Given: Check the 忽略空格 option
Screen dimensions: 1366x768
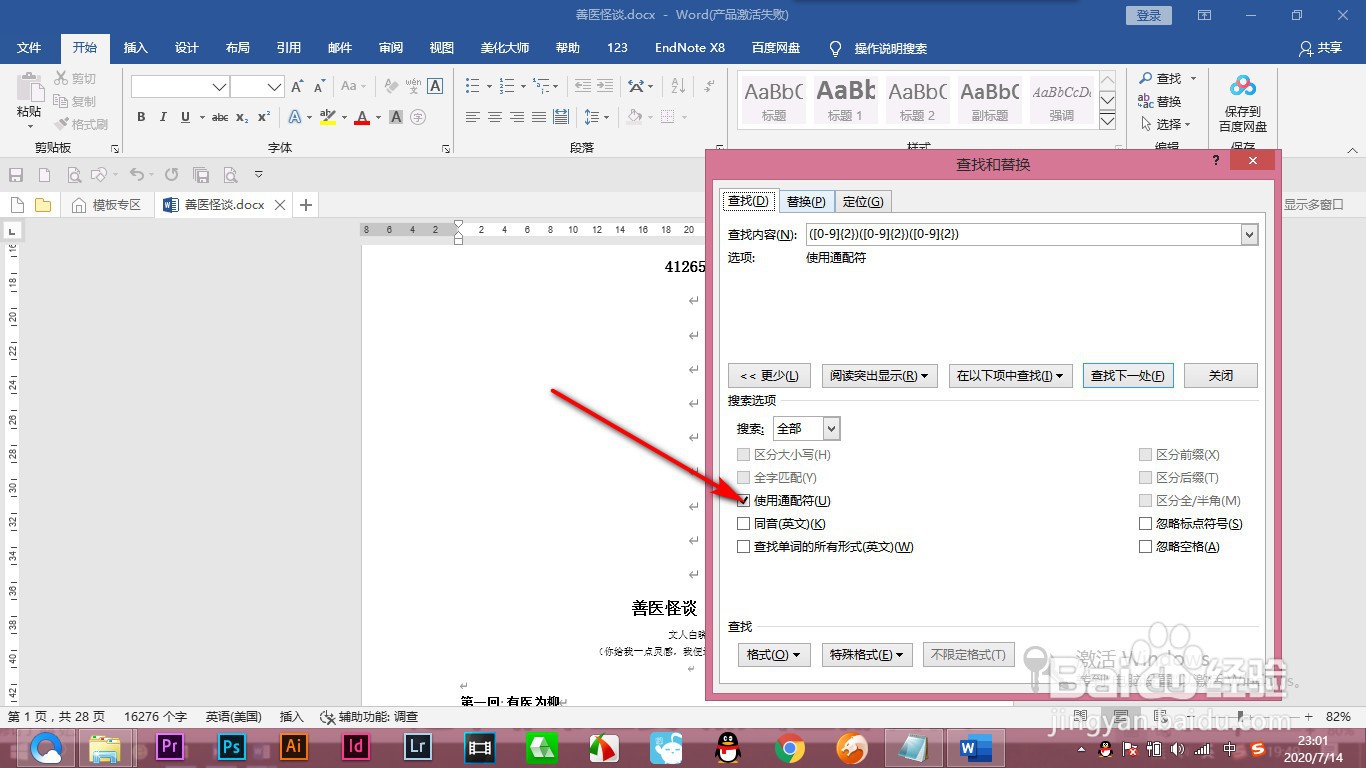Looking at the screenshot, I should click(1144, 546).
